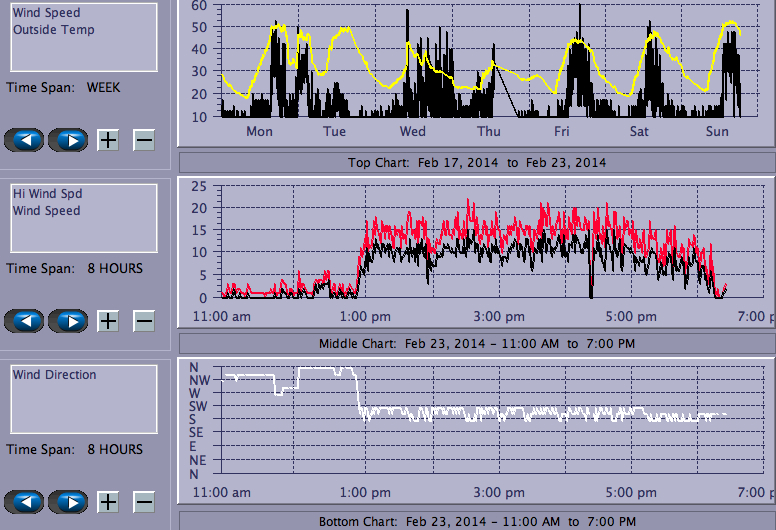Click the back arrow under the WEEK time span

[x=25, y=139]
